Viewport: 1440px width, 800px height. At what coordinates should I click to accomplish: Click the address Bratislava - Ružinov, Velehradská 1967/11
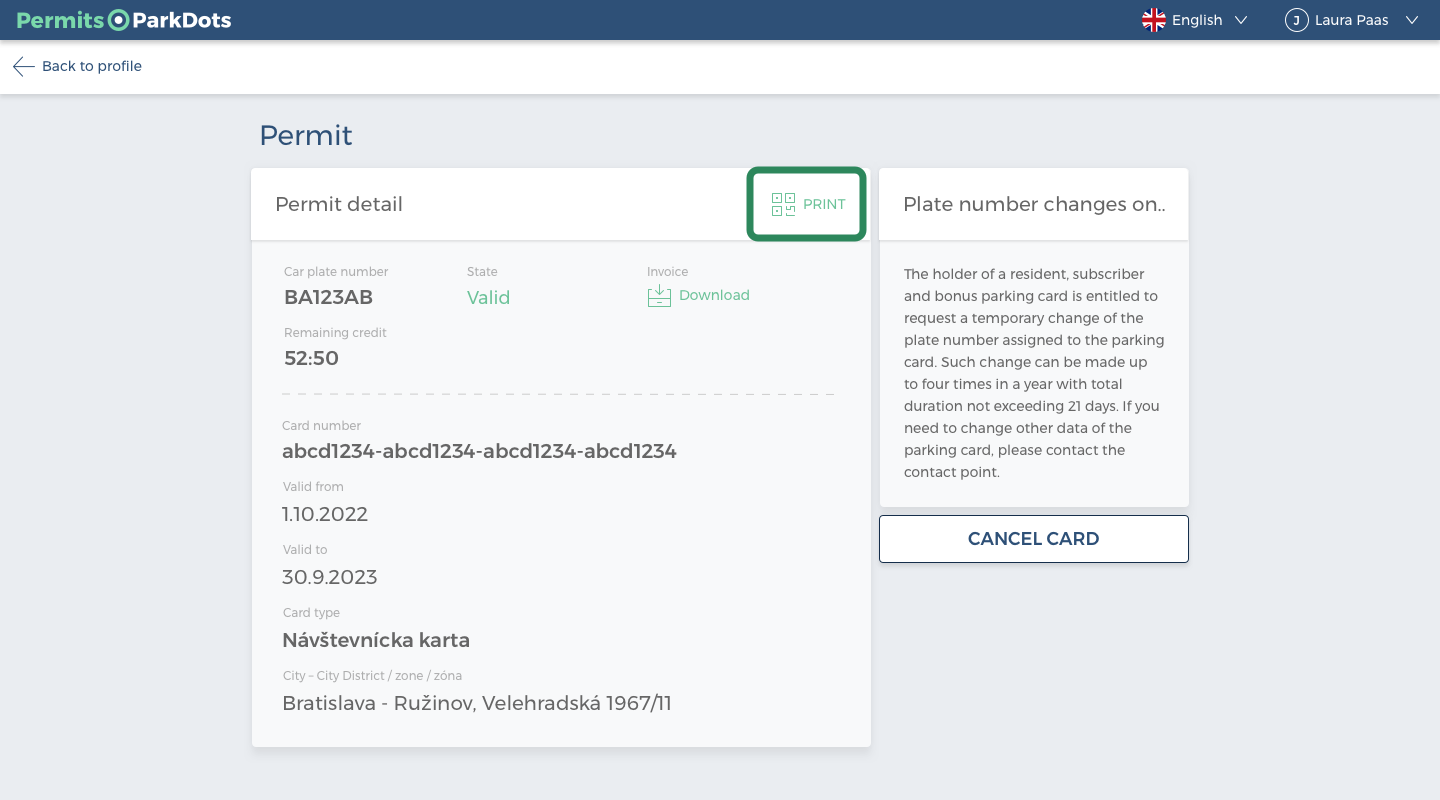(x=477, y=703)
